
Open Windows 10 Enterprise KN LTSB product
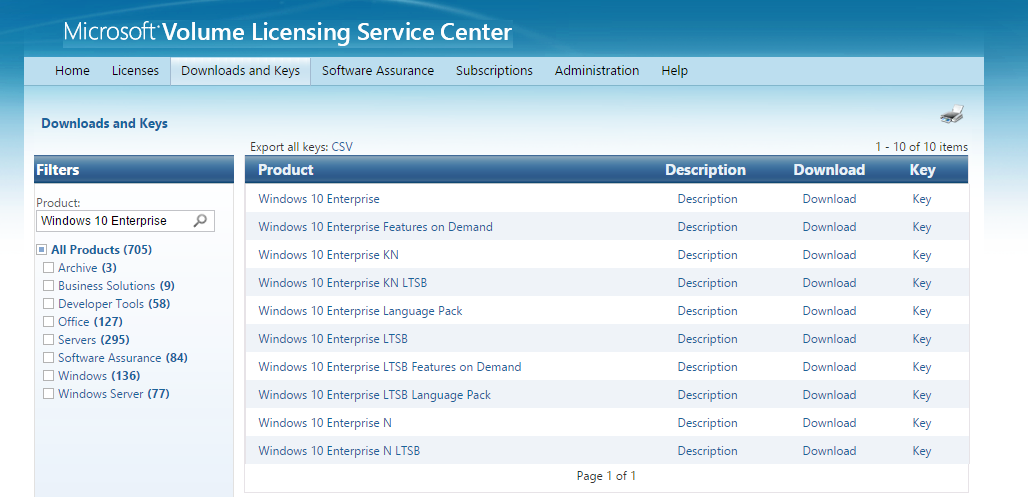pyautogui.click(x=343, y=283)
